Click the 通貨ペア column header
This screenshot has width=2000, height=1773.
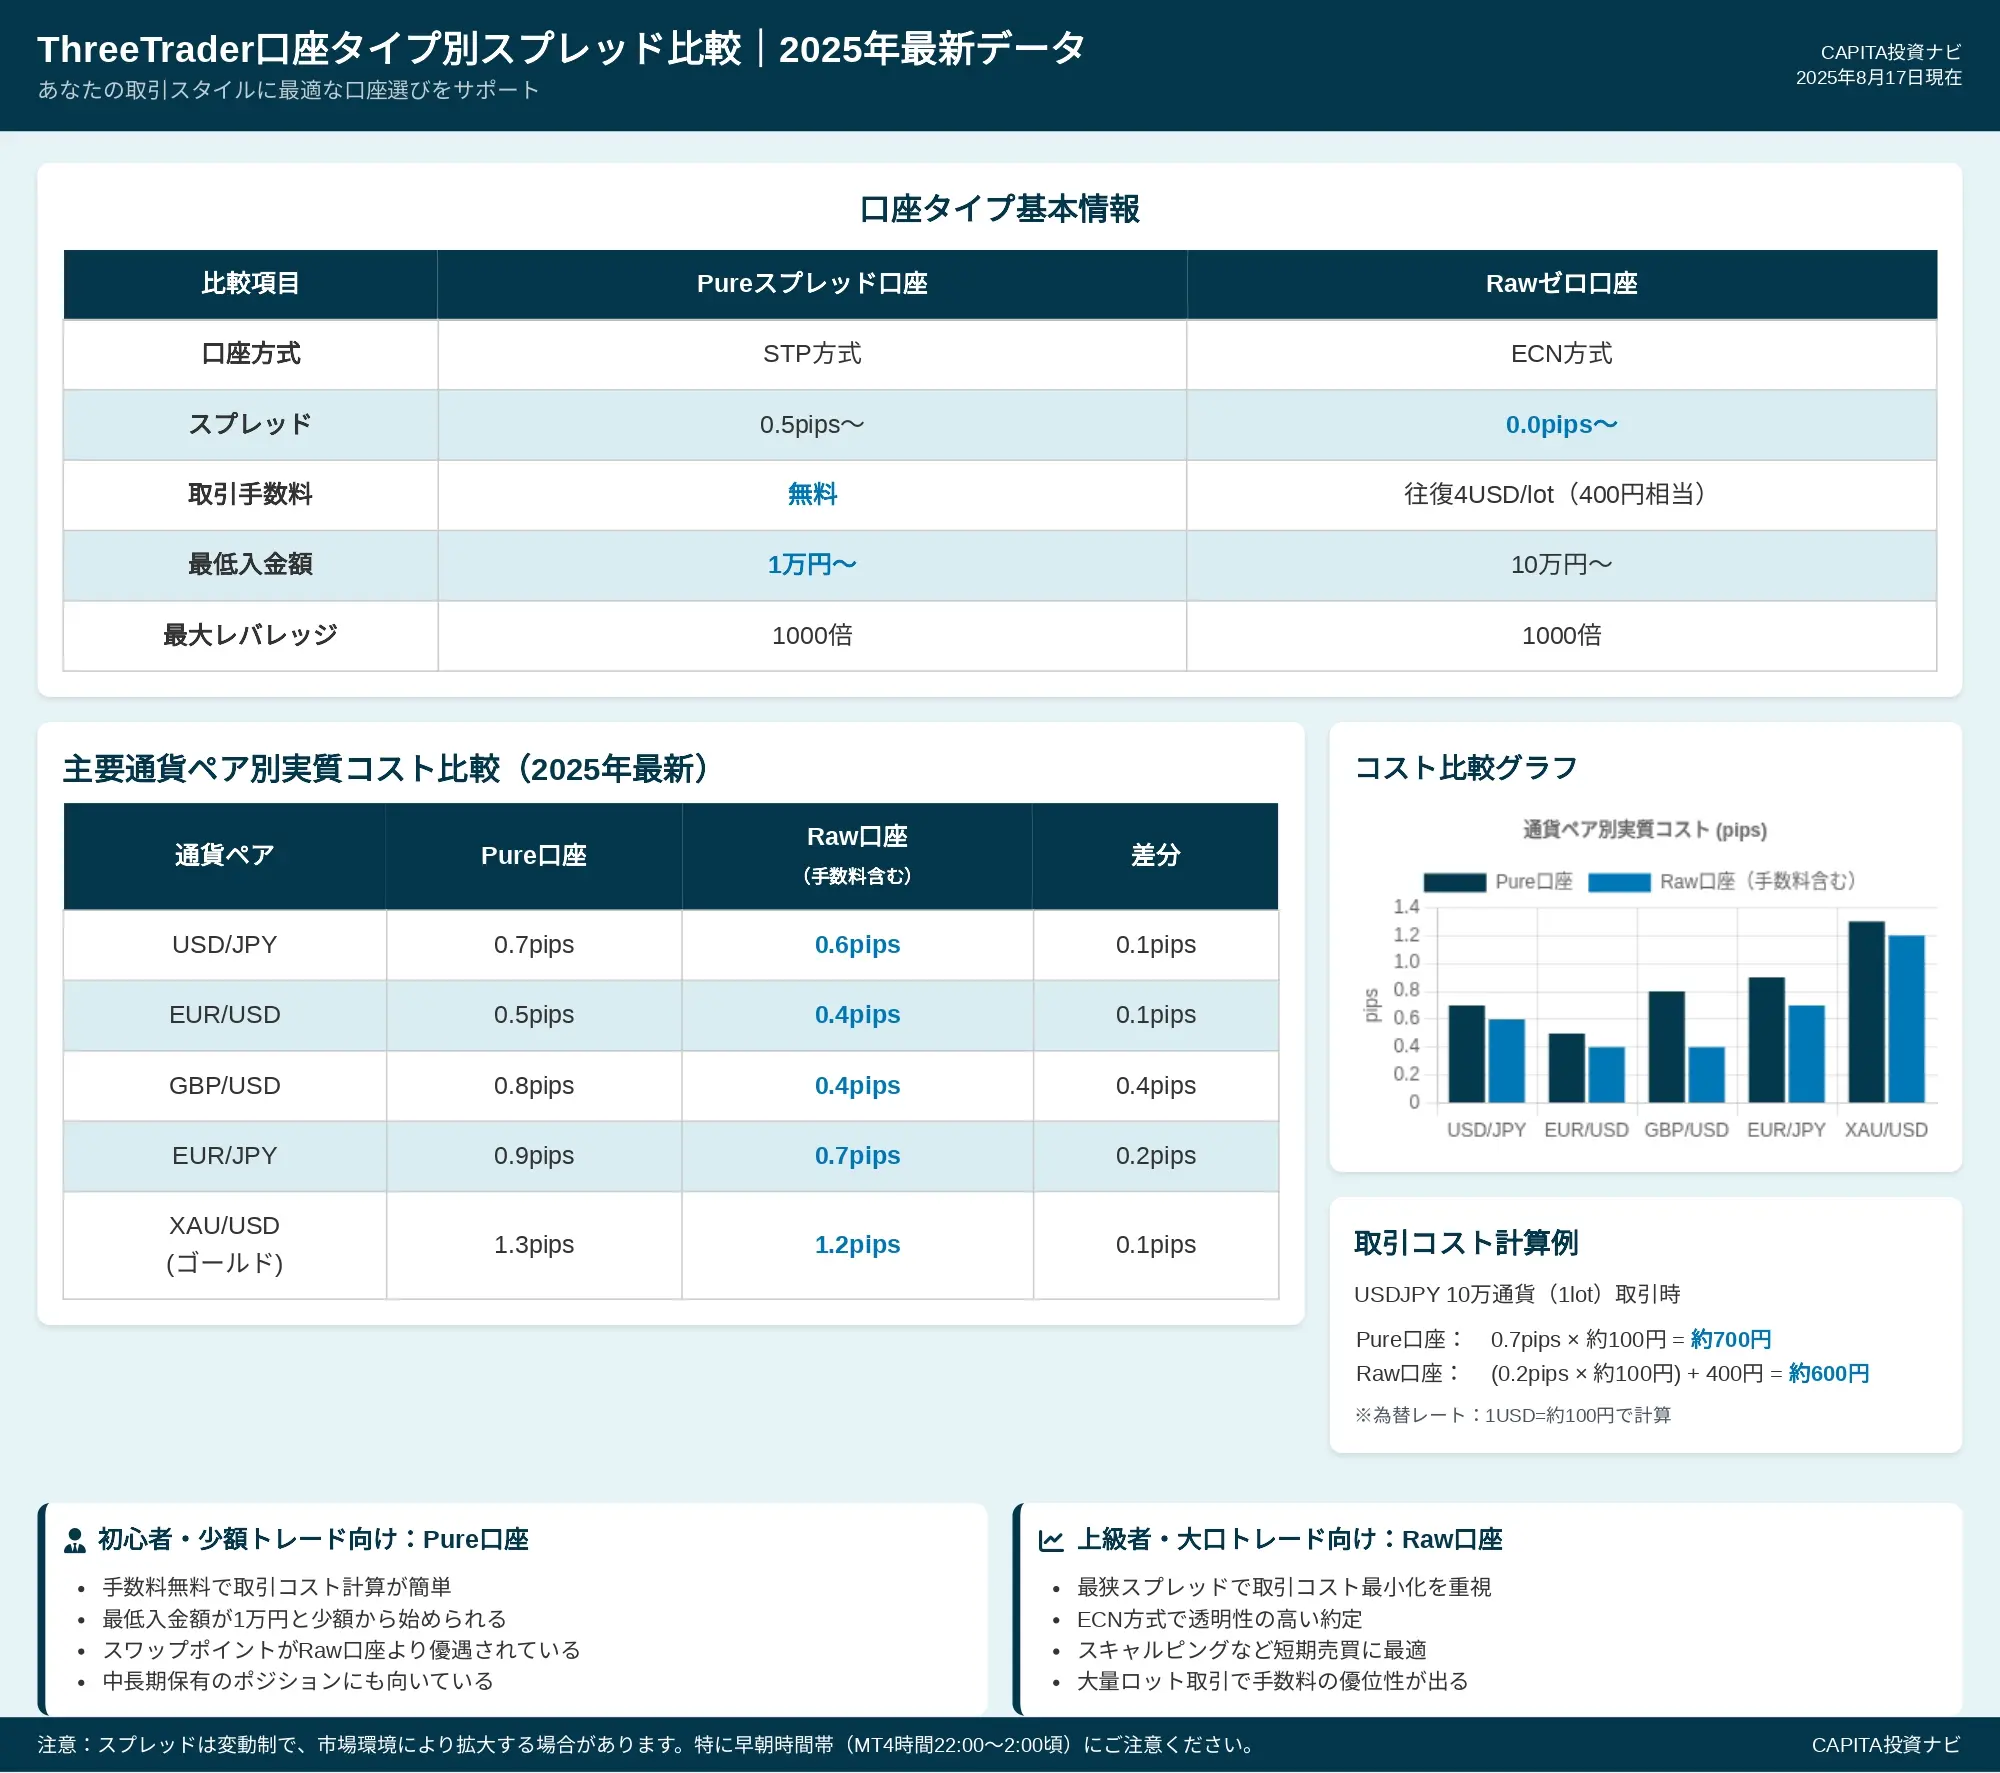[x=224, y=856]
